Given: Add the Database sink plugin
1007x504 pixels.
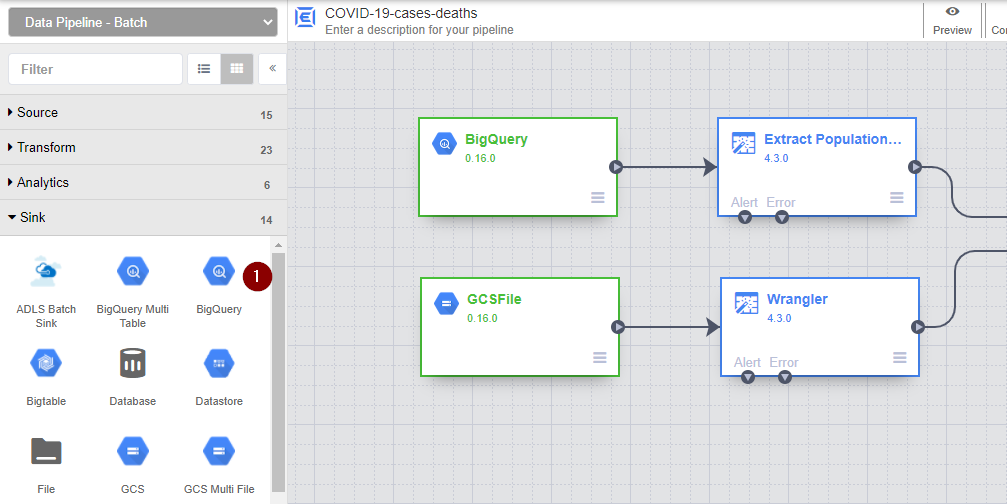Looking at the screenshot, I should point(133,377).
